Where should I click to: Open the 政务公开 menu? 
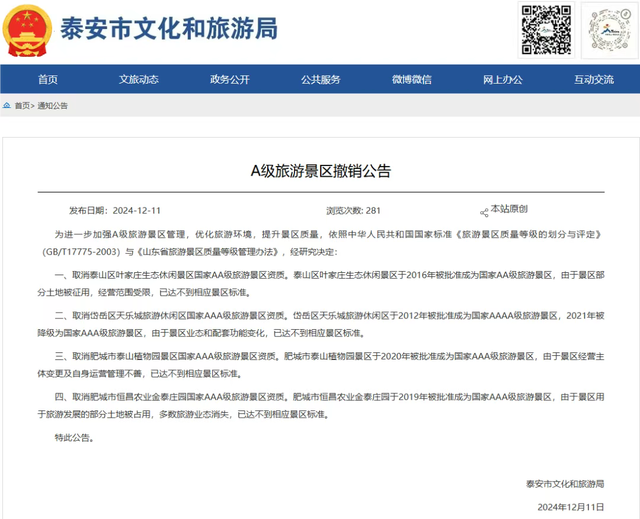coord(230,80)
